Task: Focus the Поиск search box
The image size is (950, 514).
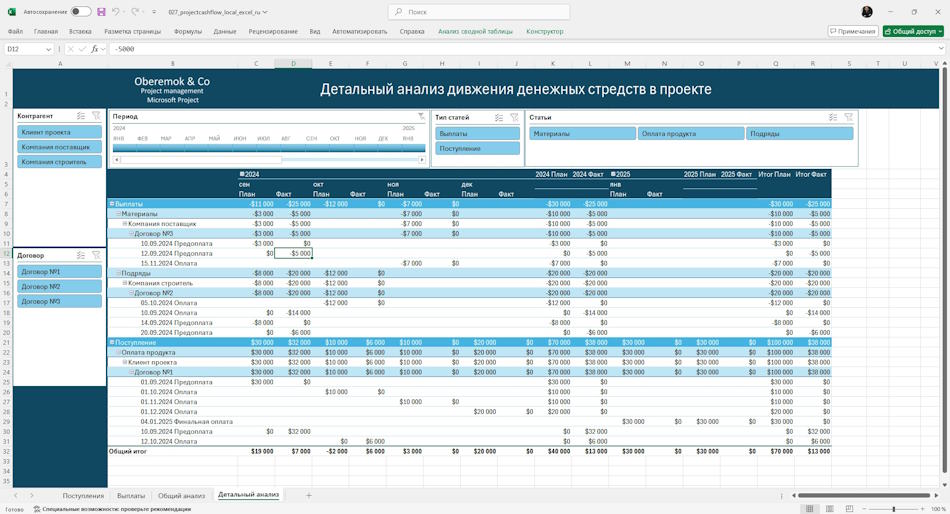Action: 479,12
